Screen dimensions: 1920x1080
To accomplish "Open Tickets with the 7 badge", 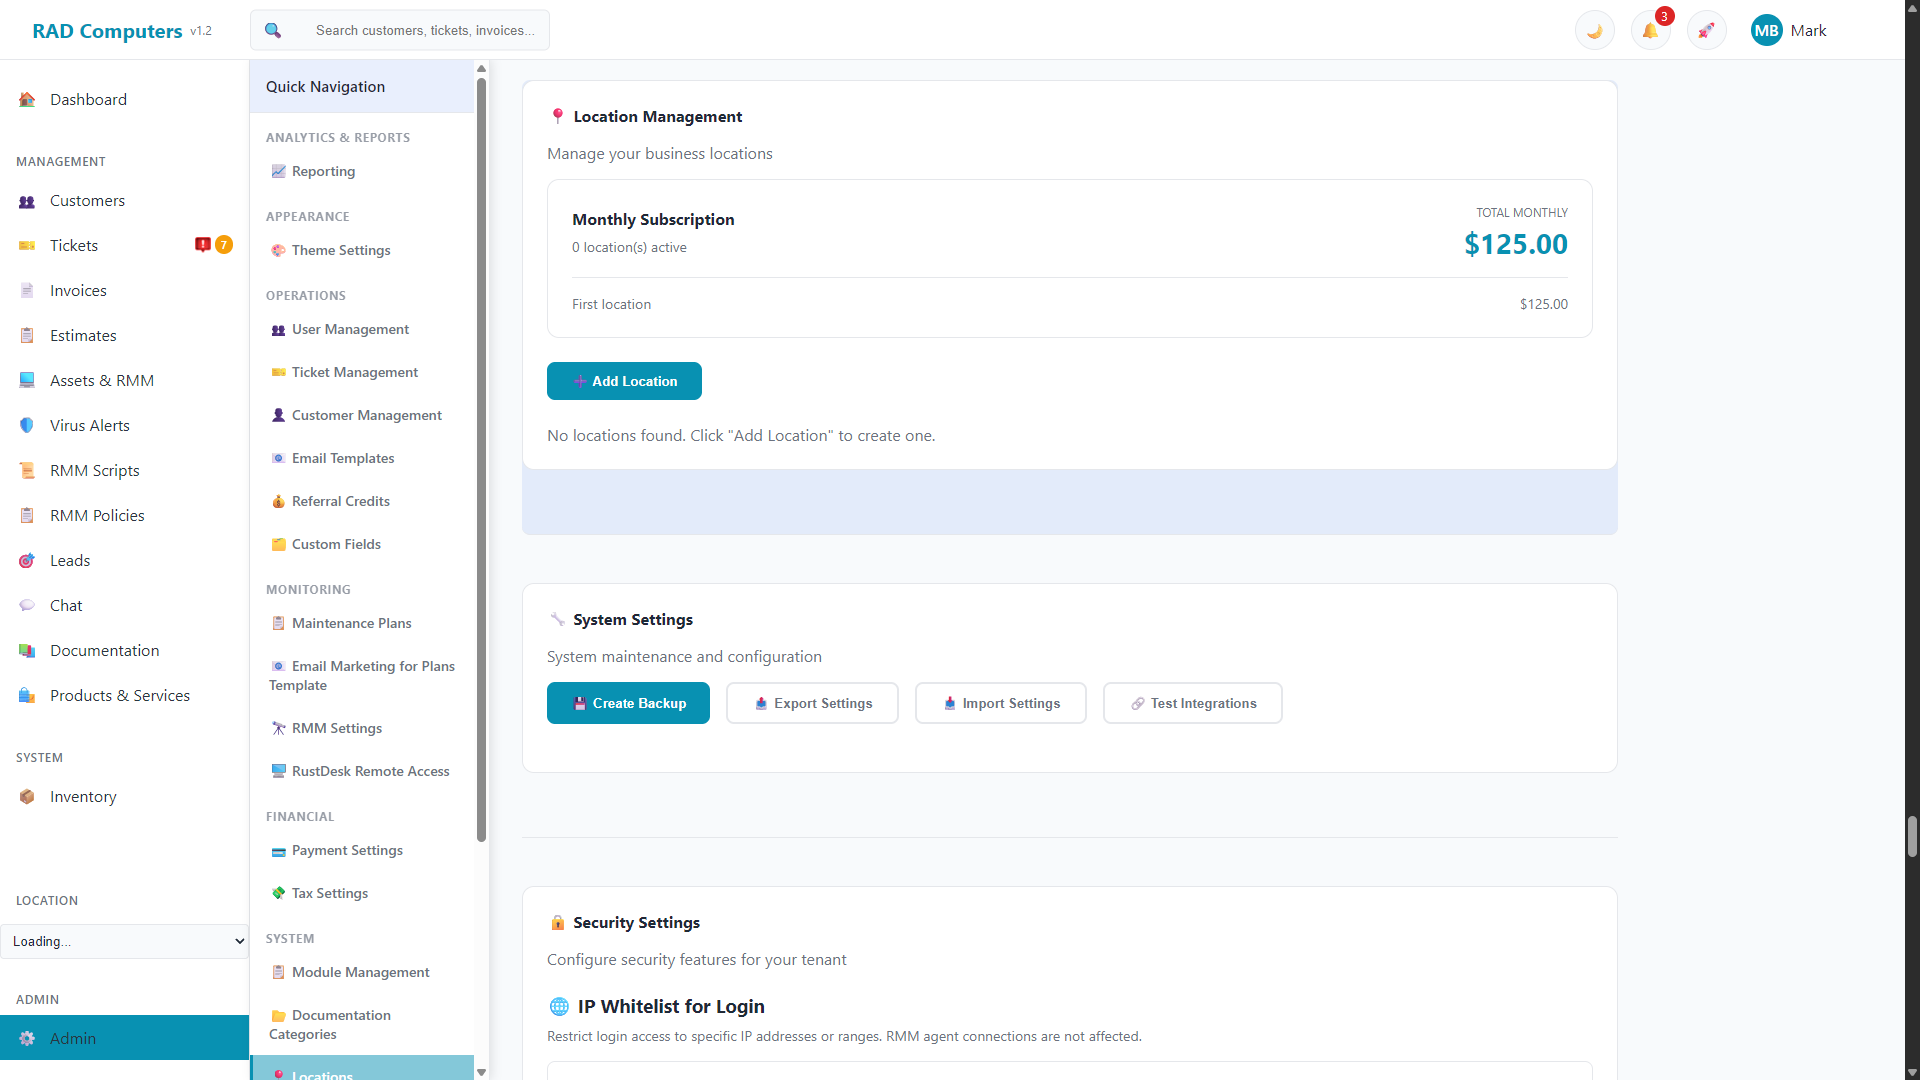I will coord(72,245).
